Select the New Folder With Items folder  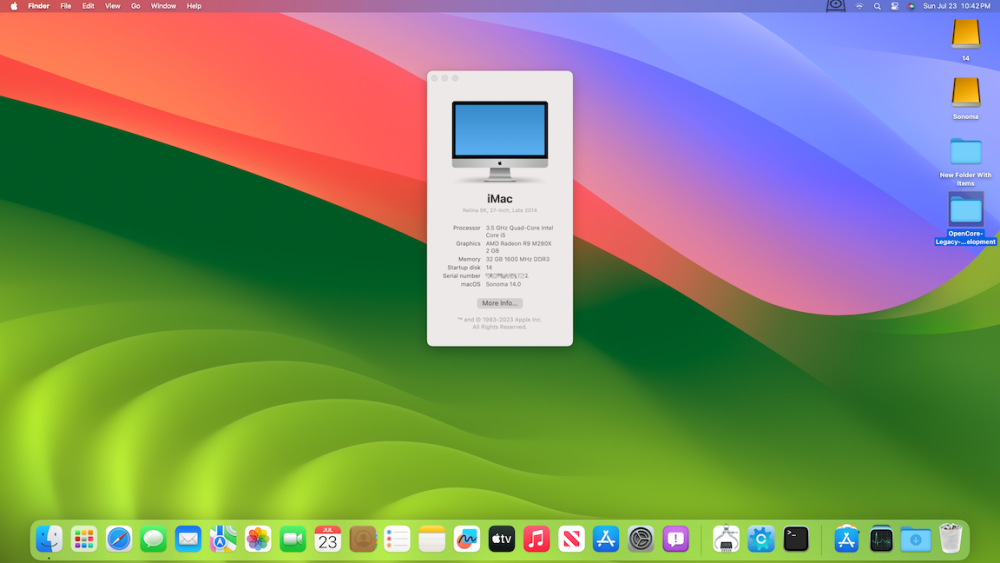coord(965,152)
